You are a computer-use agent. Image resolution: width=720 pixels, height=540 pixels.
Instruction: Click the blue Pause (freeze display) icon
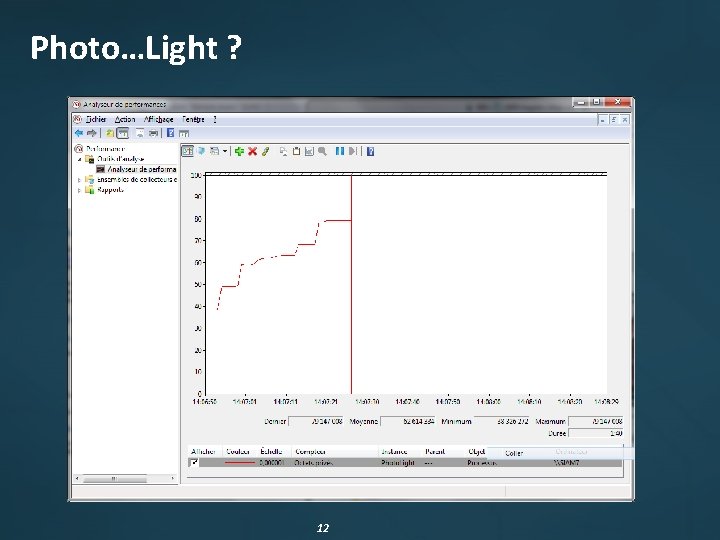[340, 151]
